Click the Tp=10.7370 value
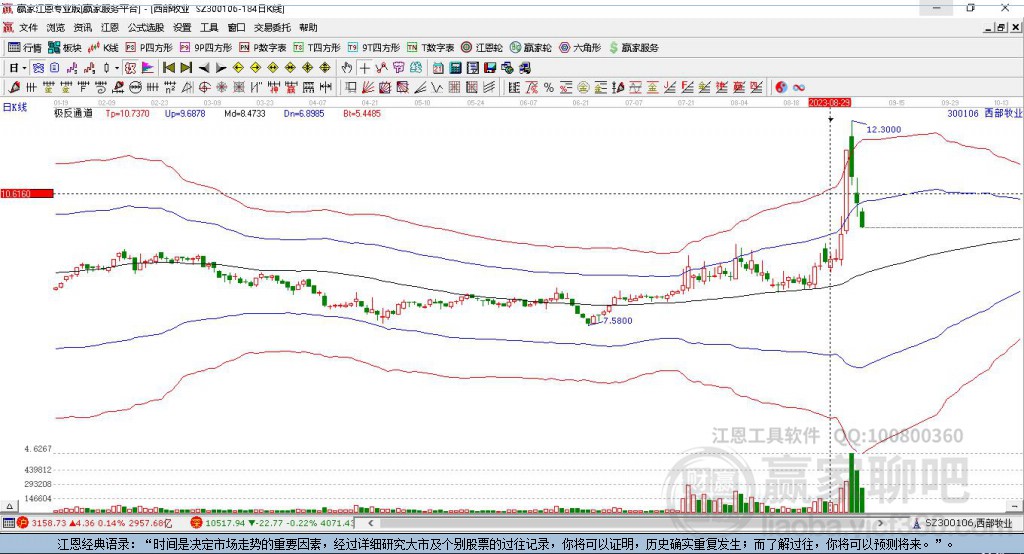1024x554 pixels. [x=127, y=114]
